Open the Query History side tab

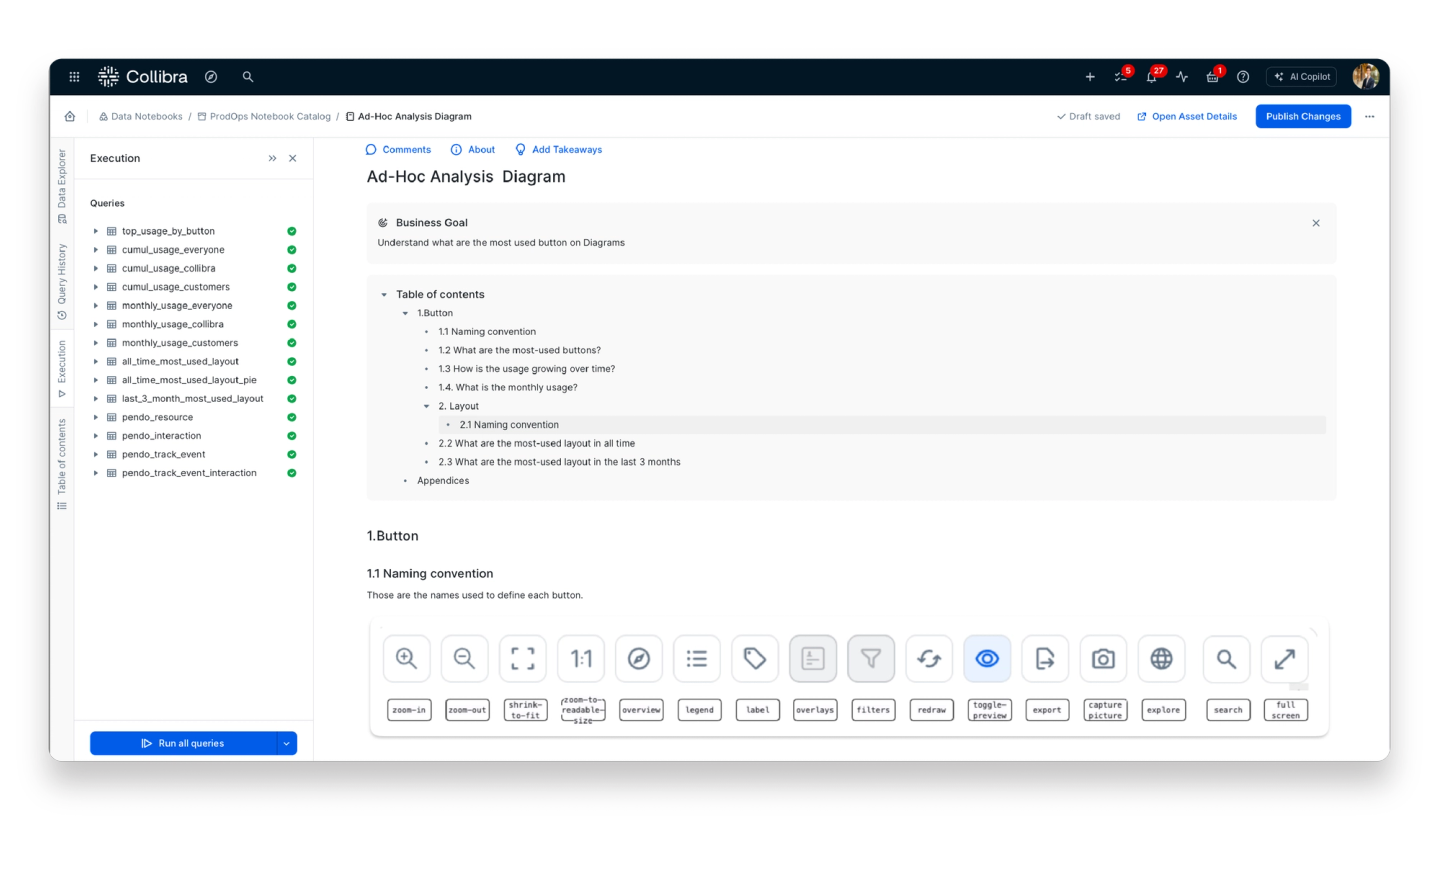pyautogui.click(x=62, y=281)
